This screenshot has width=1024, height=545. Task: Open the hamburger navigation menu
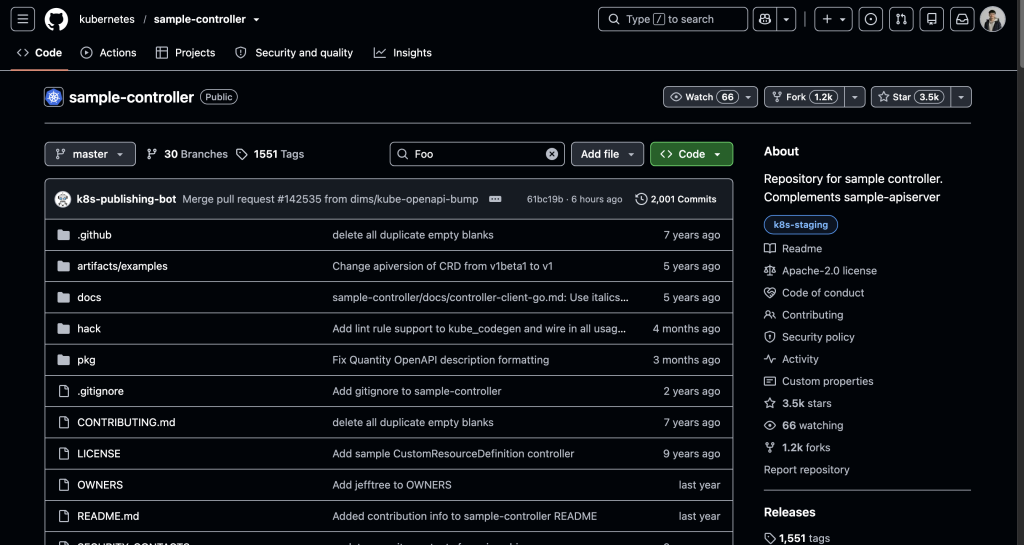click(x=22, y=19)
